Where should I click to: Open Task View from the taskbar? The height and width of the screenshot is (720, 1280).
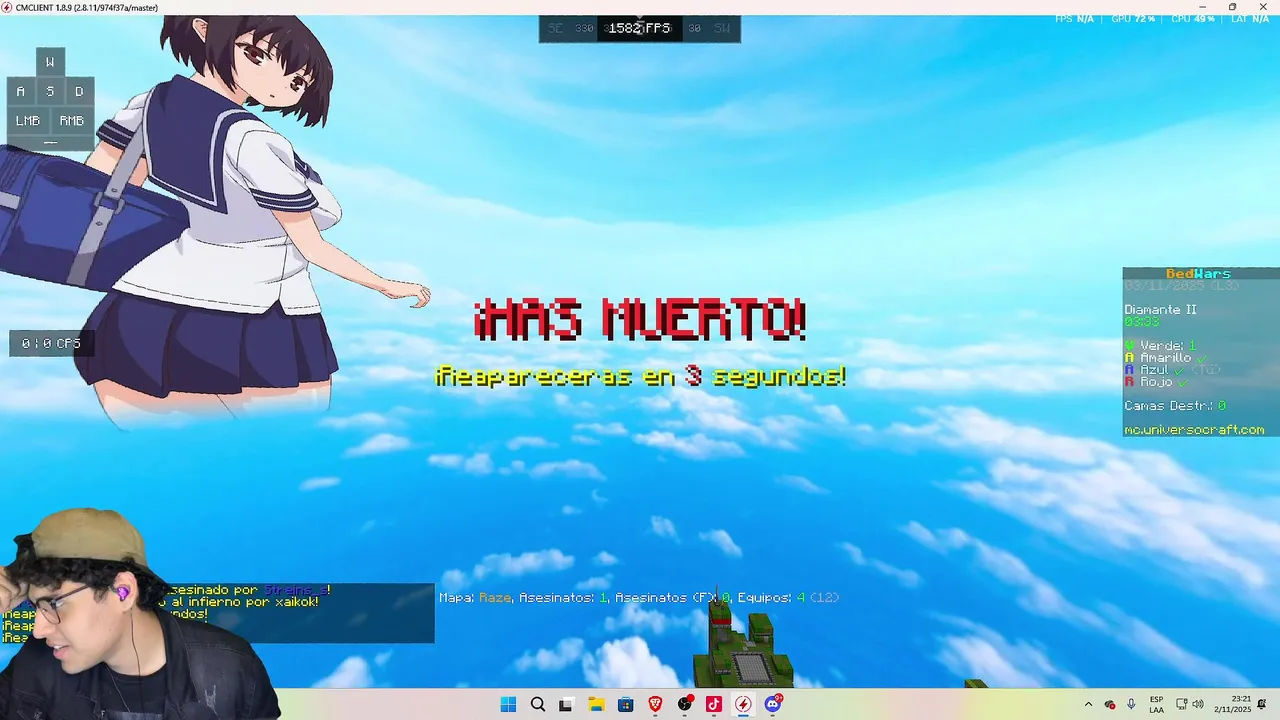point(566,704)
